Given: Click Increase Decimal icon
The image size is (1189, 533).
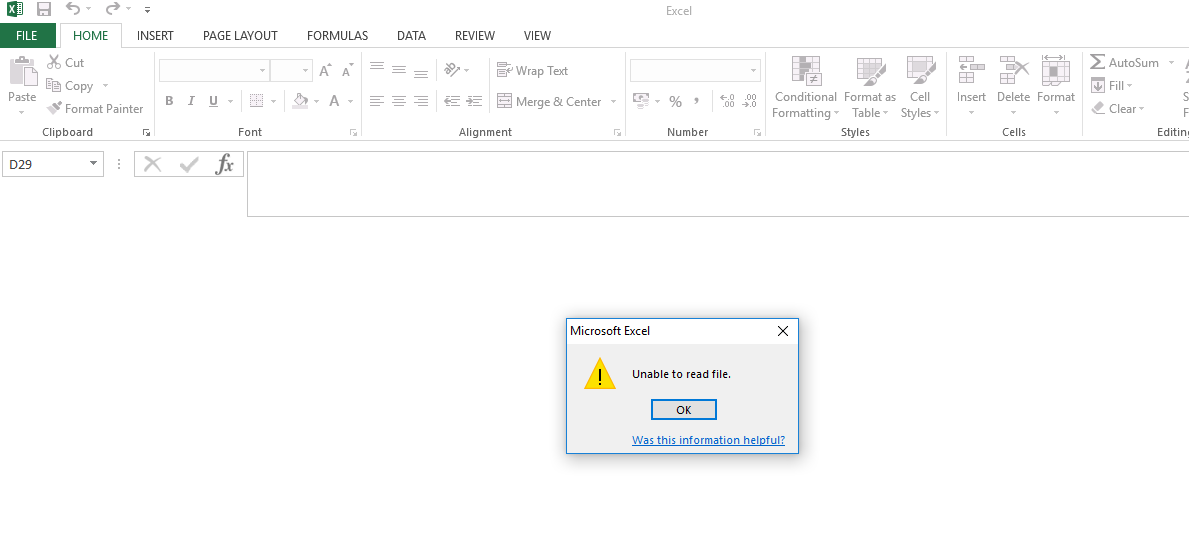Looking at the screenshot, I should 727,101.
